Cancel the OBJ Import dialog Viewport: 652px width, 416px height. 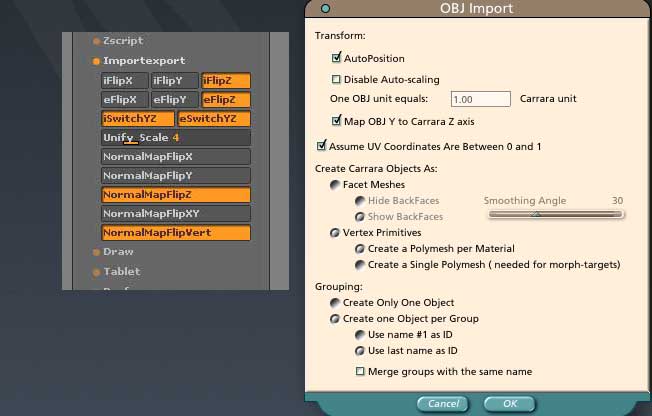(x=443, y=404)
